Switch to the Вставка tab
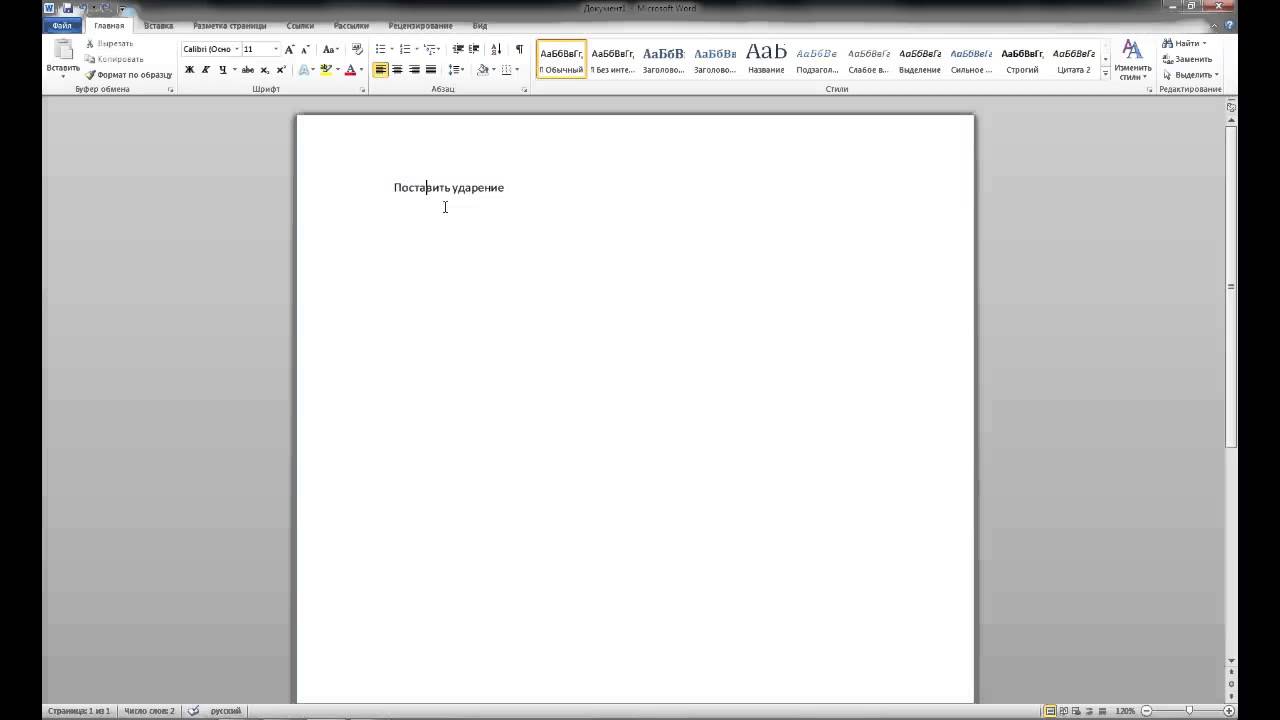The image size is (1280, 720). pyautogui.click(x=158, y=25)
